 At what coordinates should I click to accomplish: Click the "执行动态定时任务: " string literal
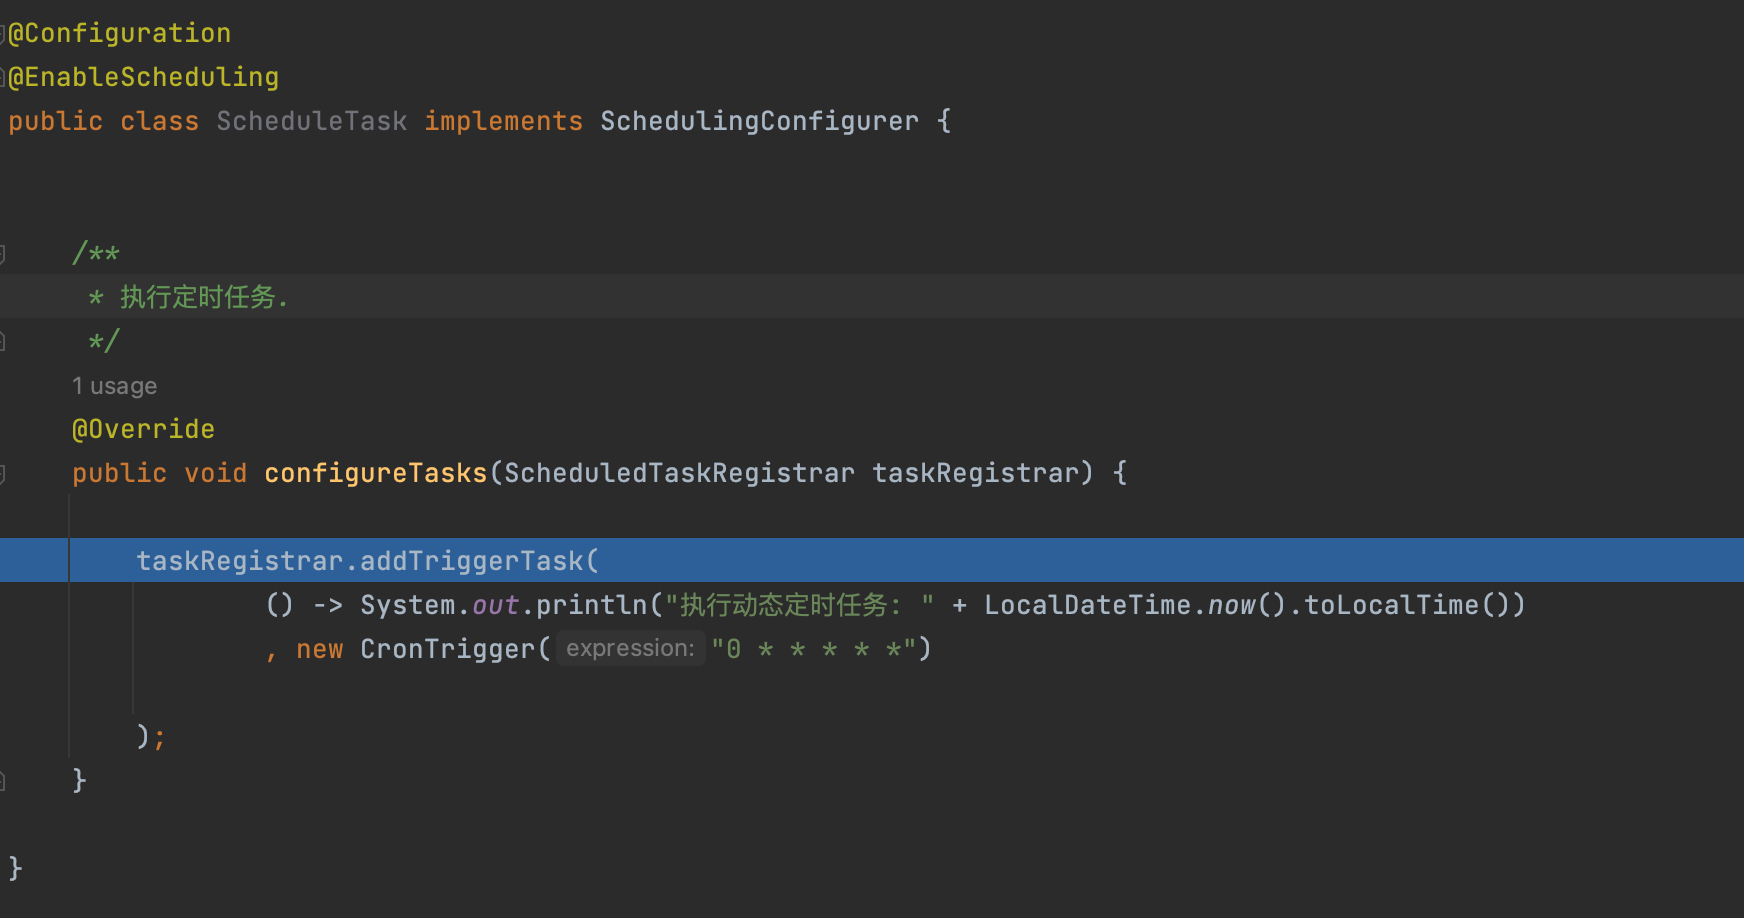pos(800,605)
